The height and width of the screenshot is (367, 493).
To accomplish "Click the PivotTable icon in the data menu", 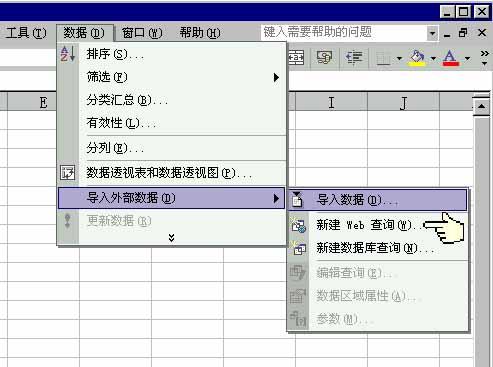I will click(x=68, y=173).
